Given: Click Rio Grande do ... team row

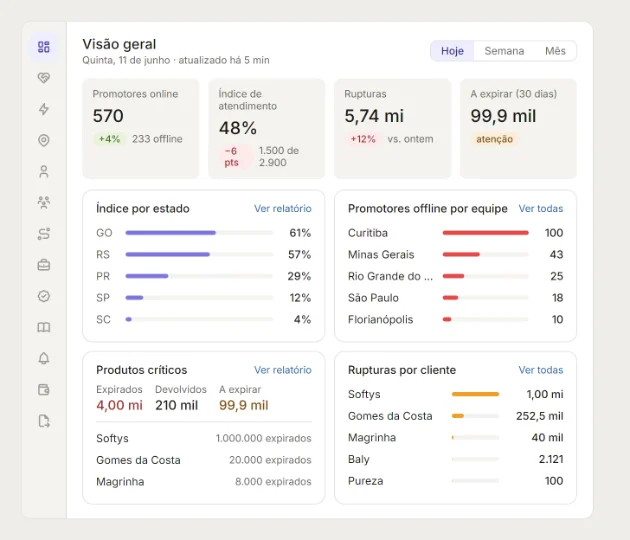Looking at the screenshot, I should [x=456, y=276].
